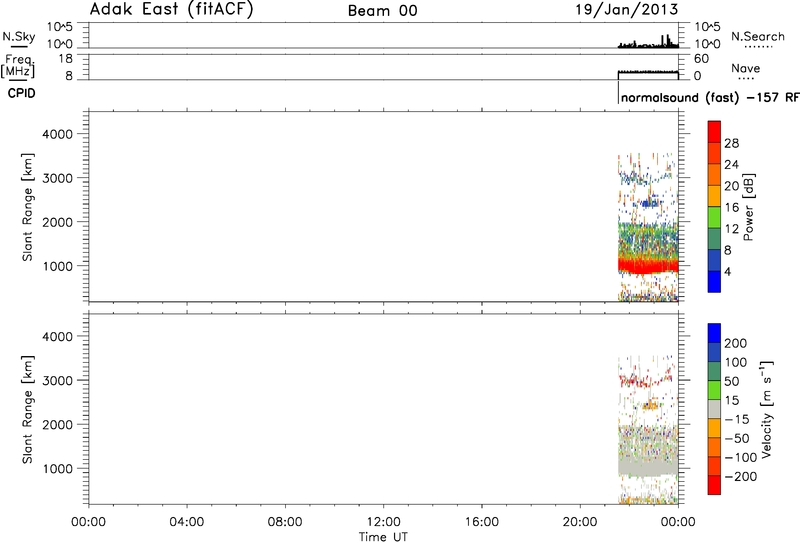This screenshot has height=543, width=800.
Task: Click the red high-power band in the power panel
Action: pyautogui.click(x=648, y=265)
